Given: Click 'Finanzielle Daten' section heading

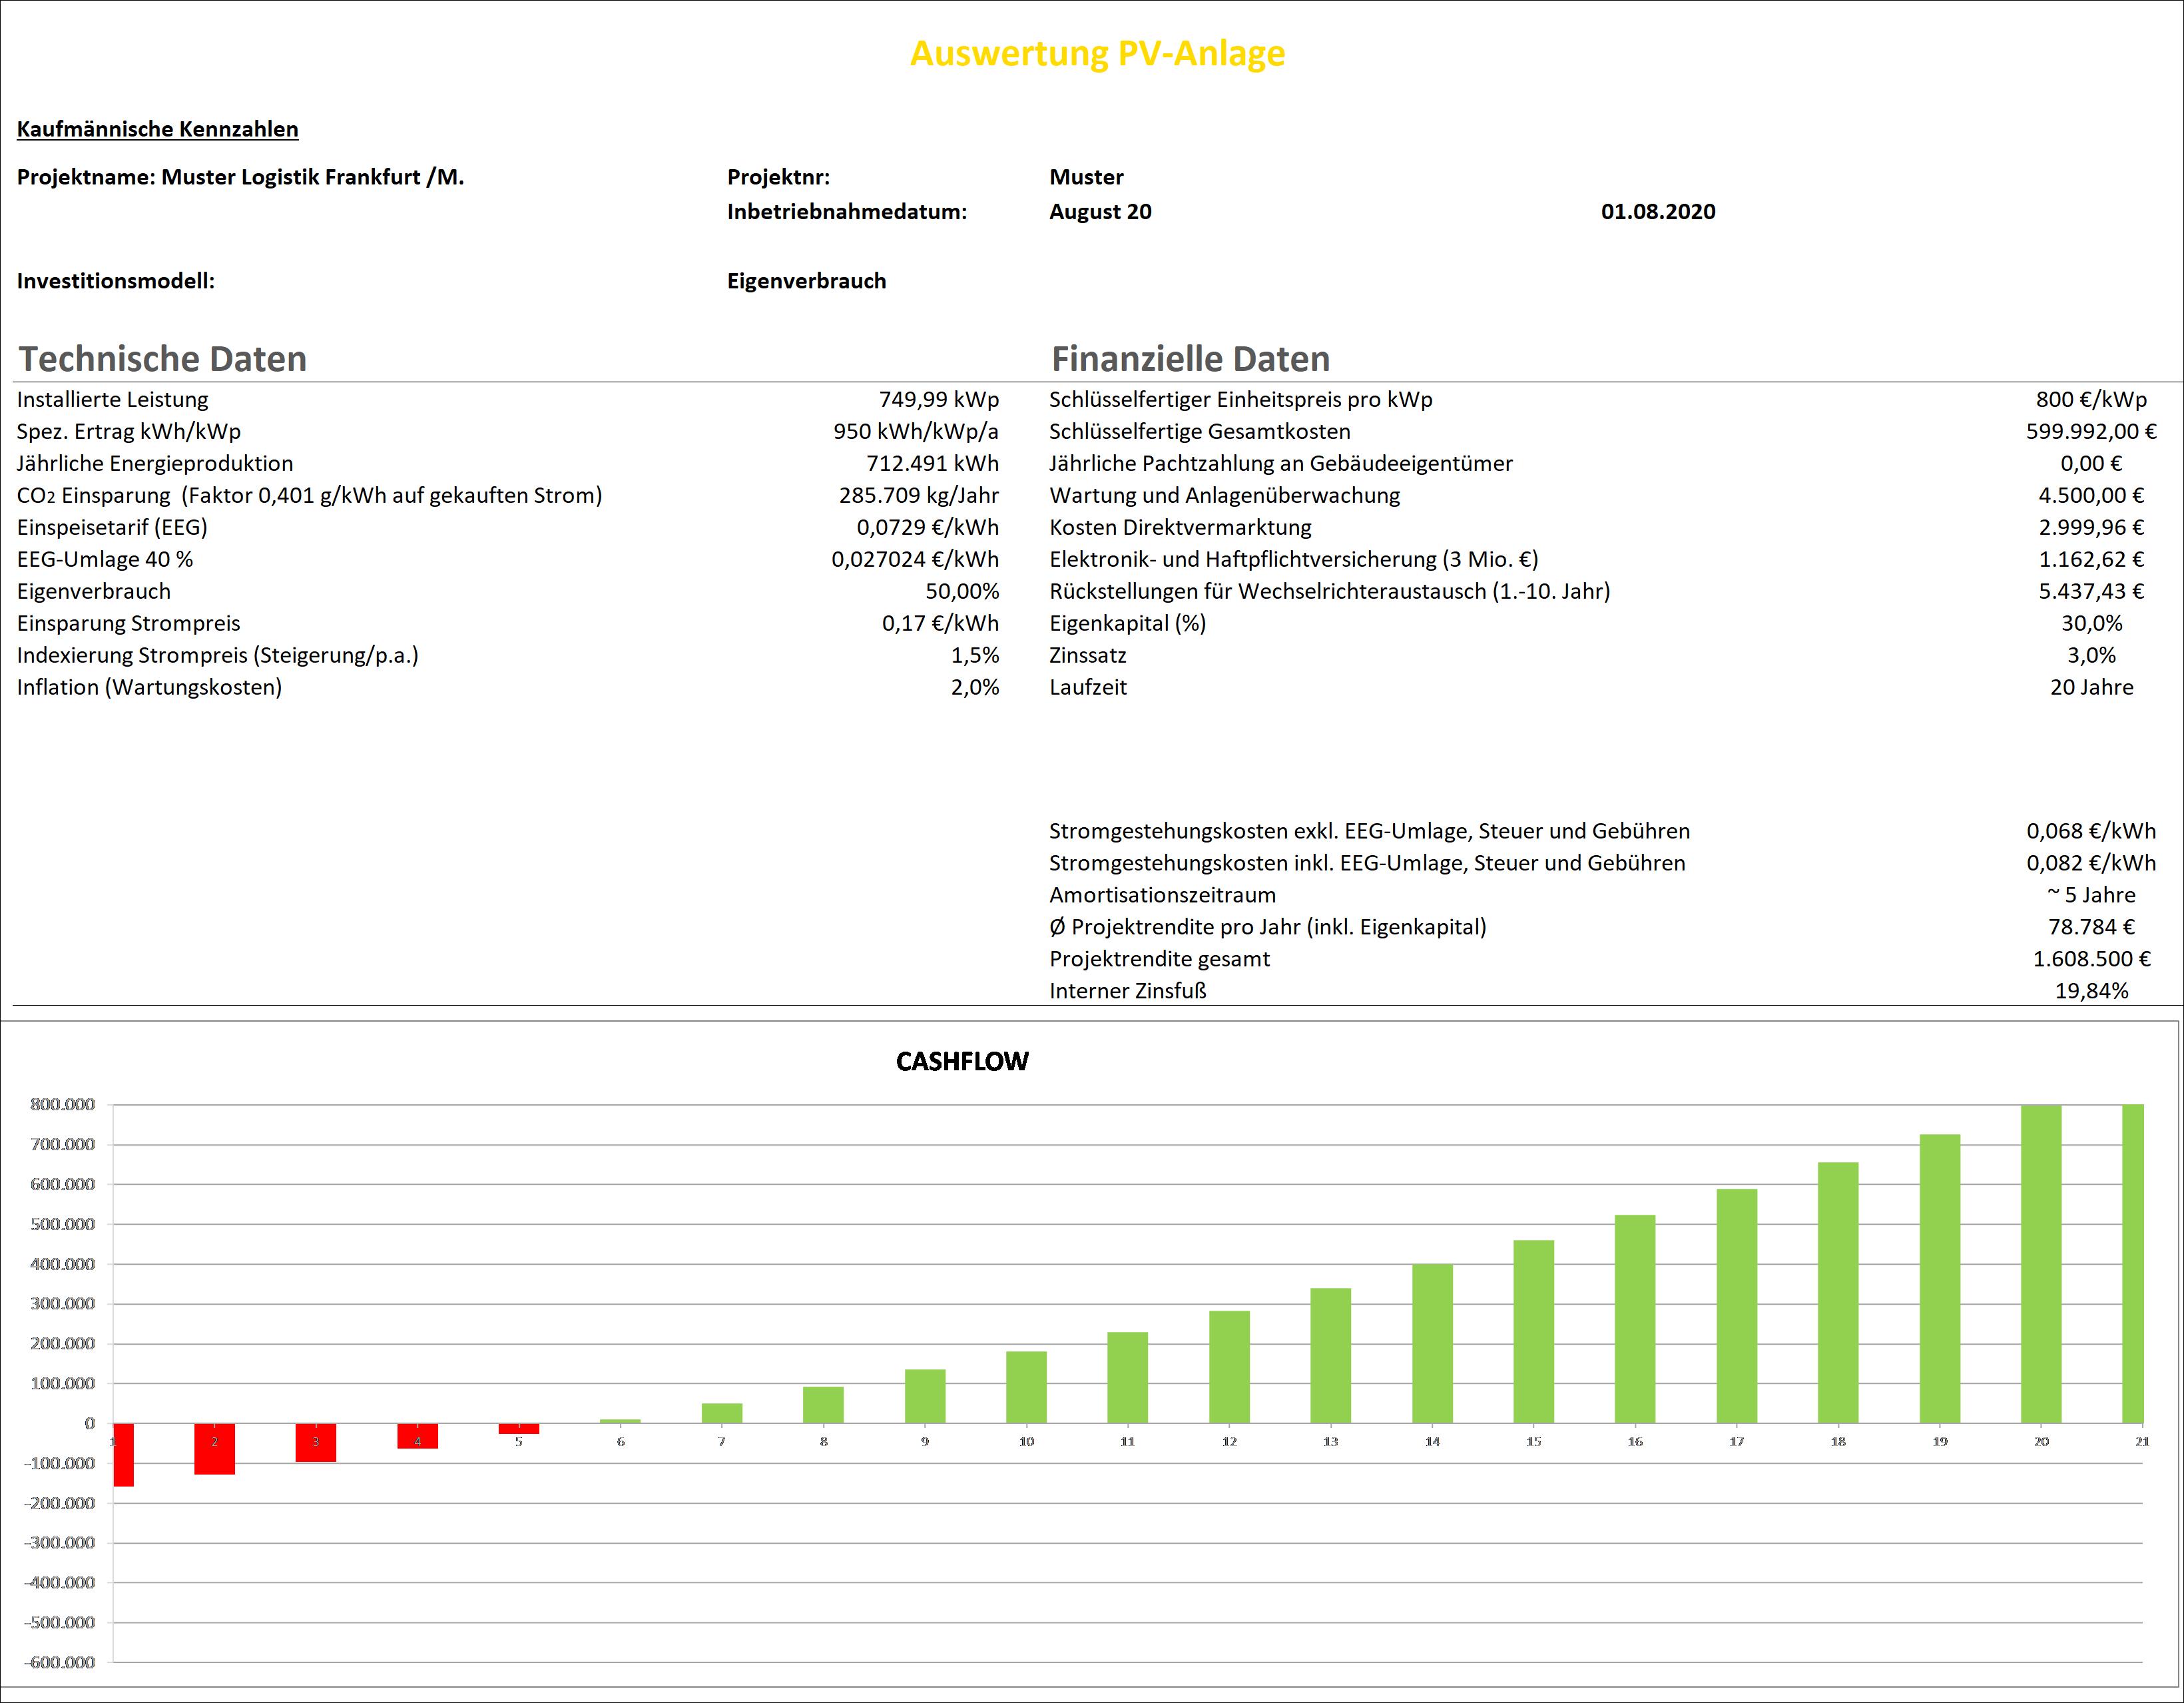Looking at the screenshot, I should (x=1190, y=358).
